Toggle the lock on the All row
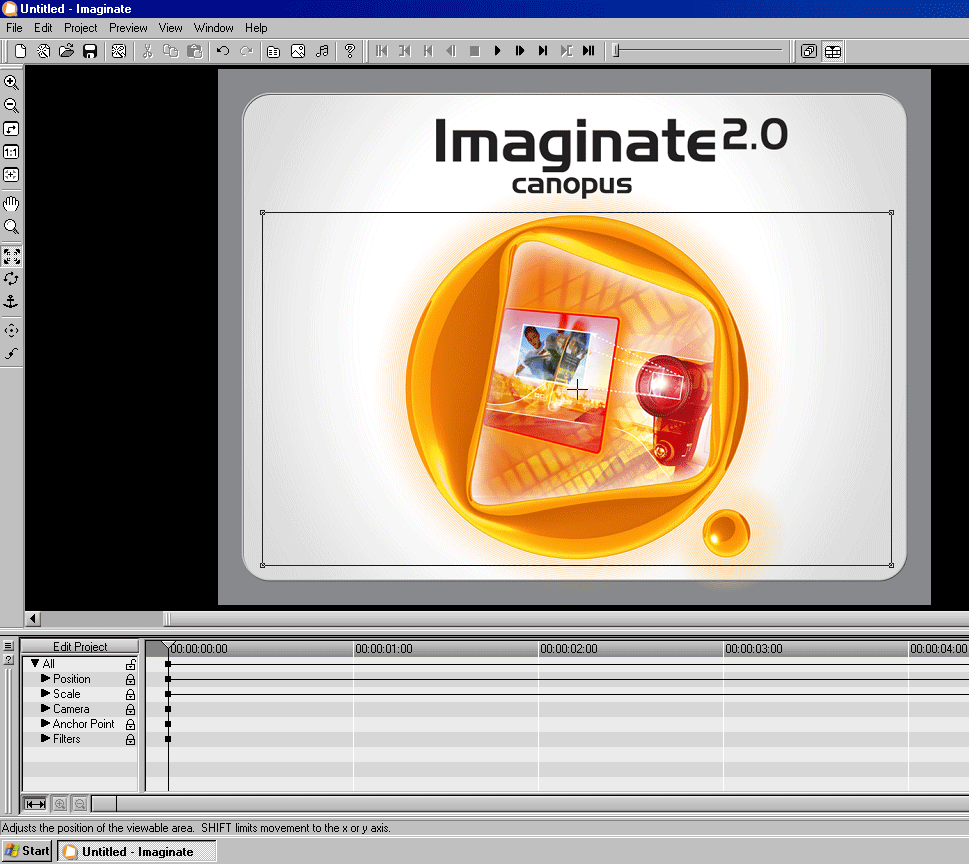This screenshot has width=969, height=864. pyautogui.click(x=130, y=664)
